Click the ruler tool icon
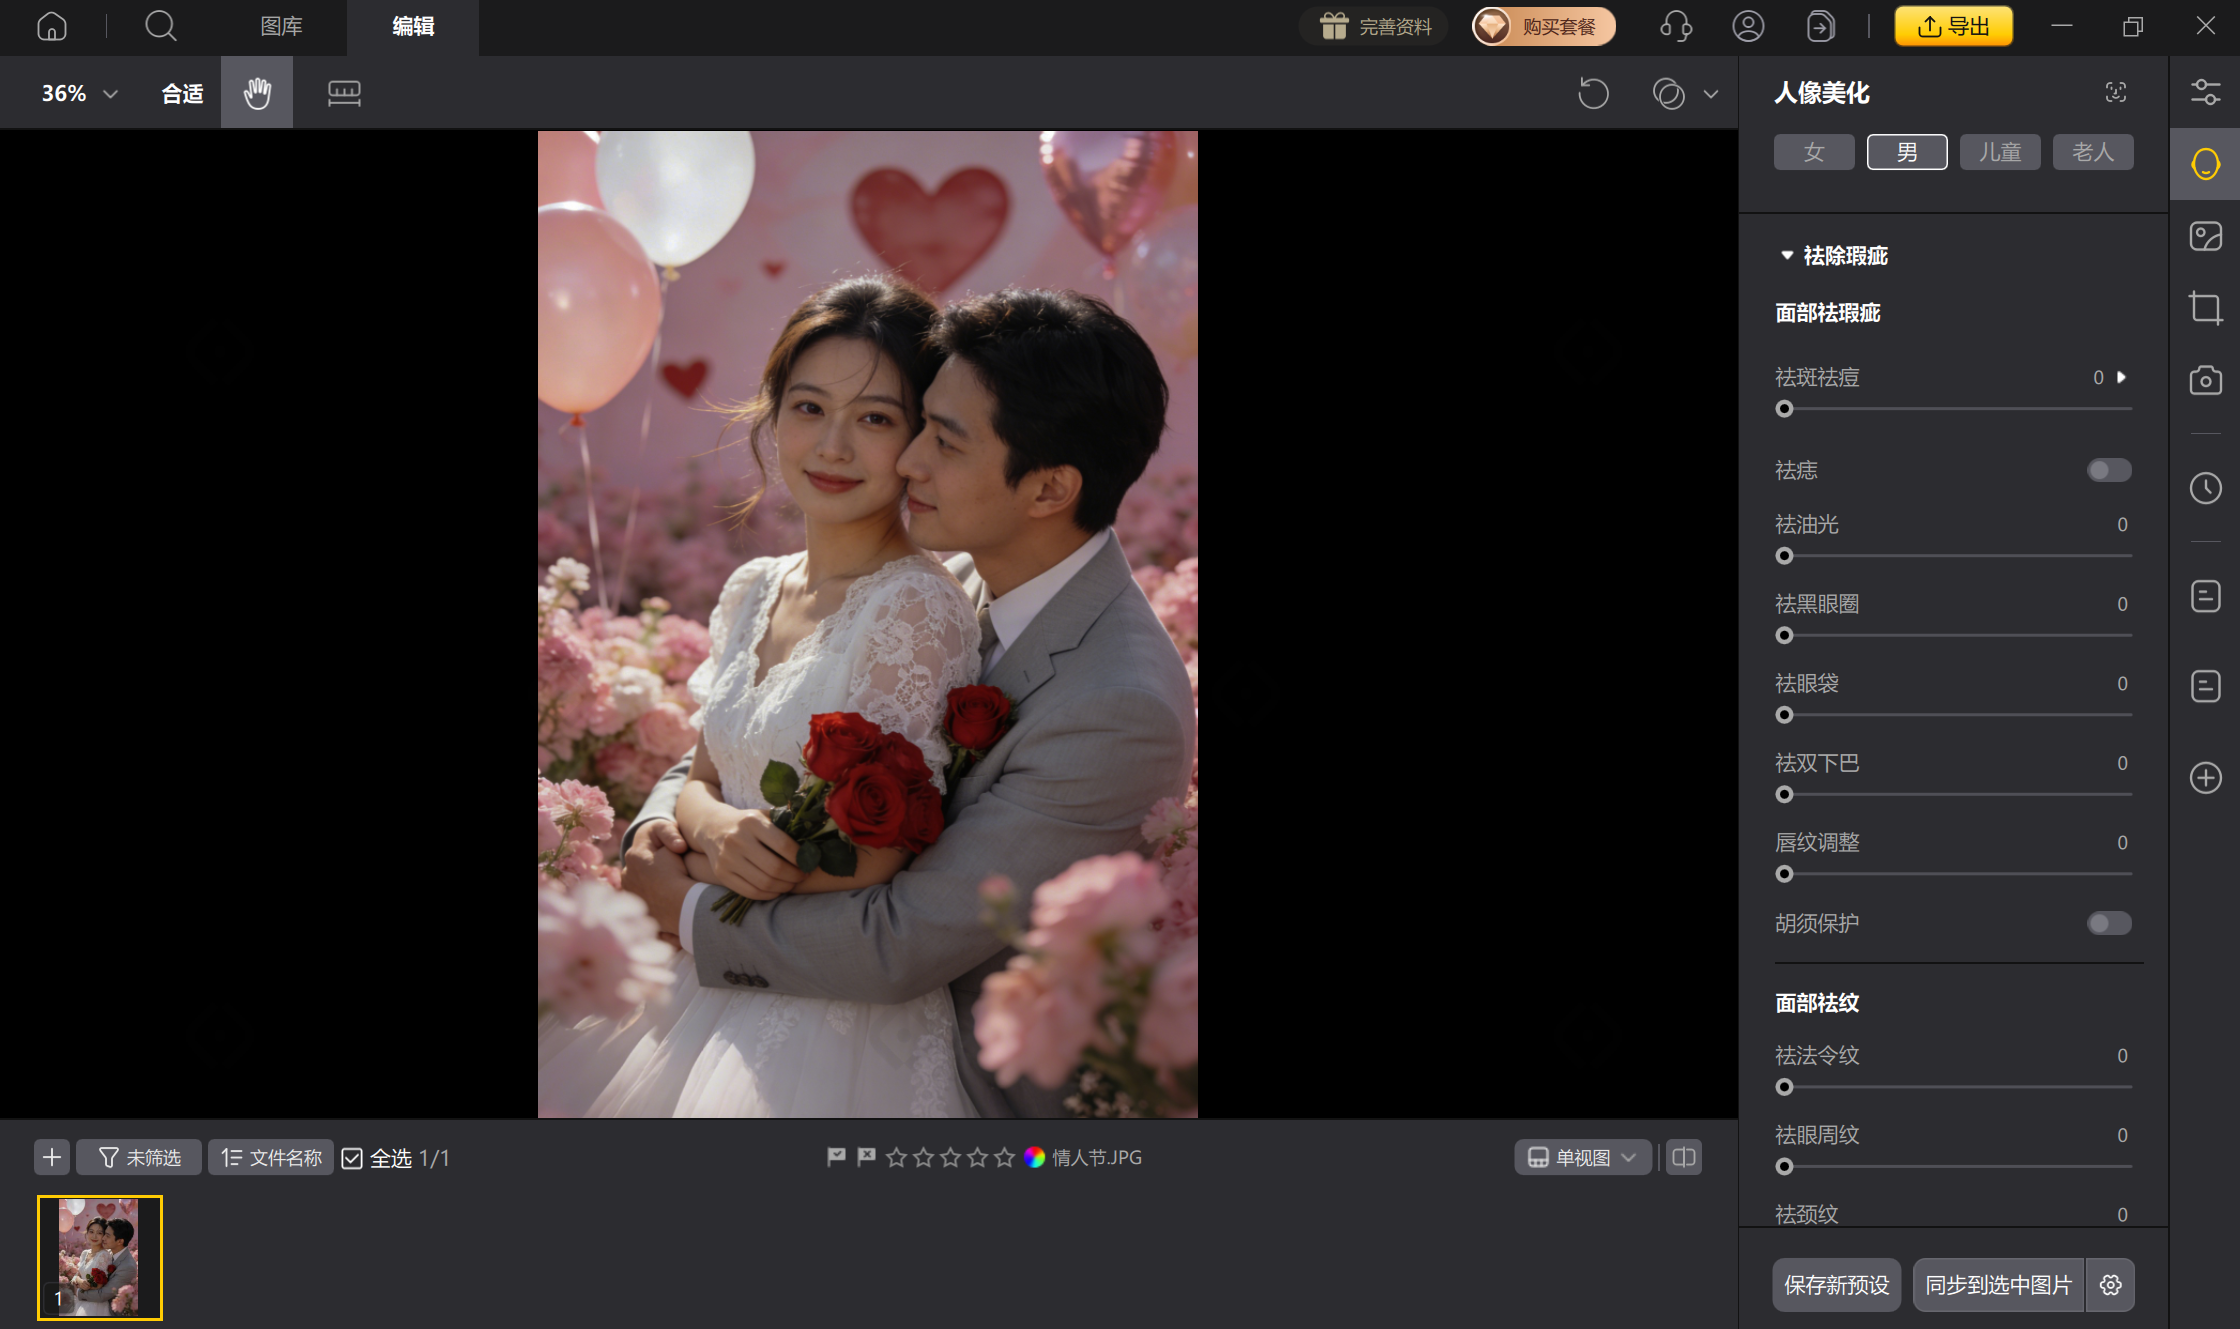 [344, 93]
